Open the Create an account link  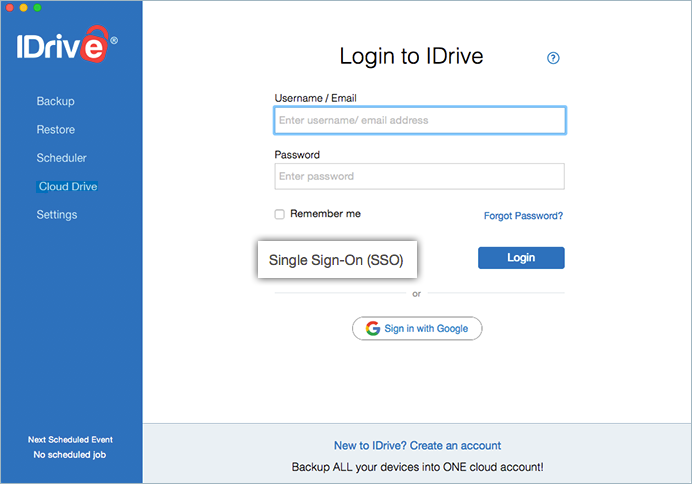click(x=417, y=446)
